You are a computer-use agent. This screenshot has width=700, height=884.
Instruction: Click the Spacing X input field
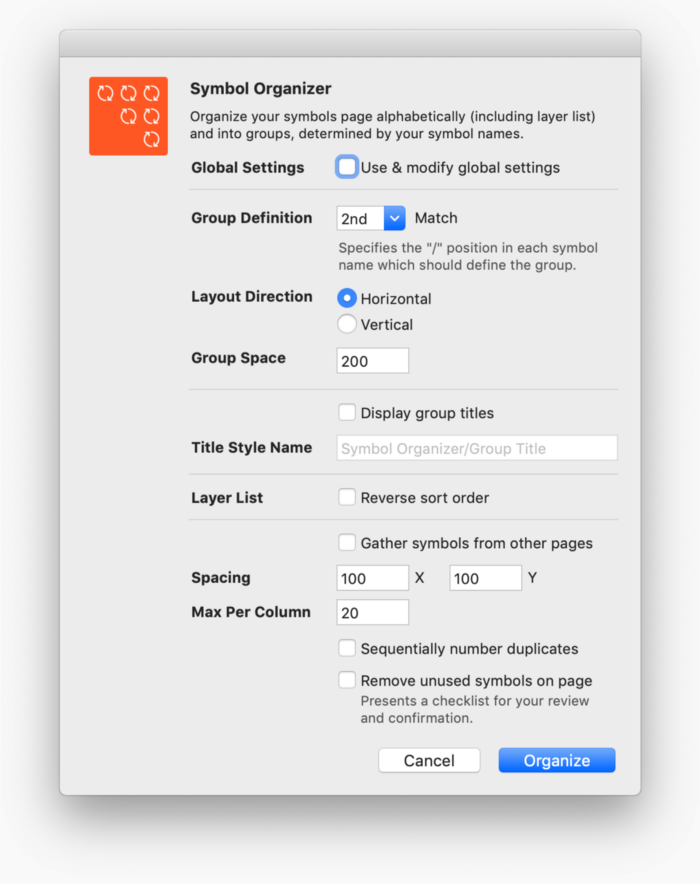tap(373, 578)
